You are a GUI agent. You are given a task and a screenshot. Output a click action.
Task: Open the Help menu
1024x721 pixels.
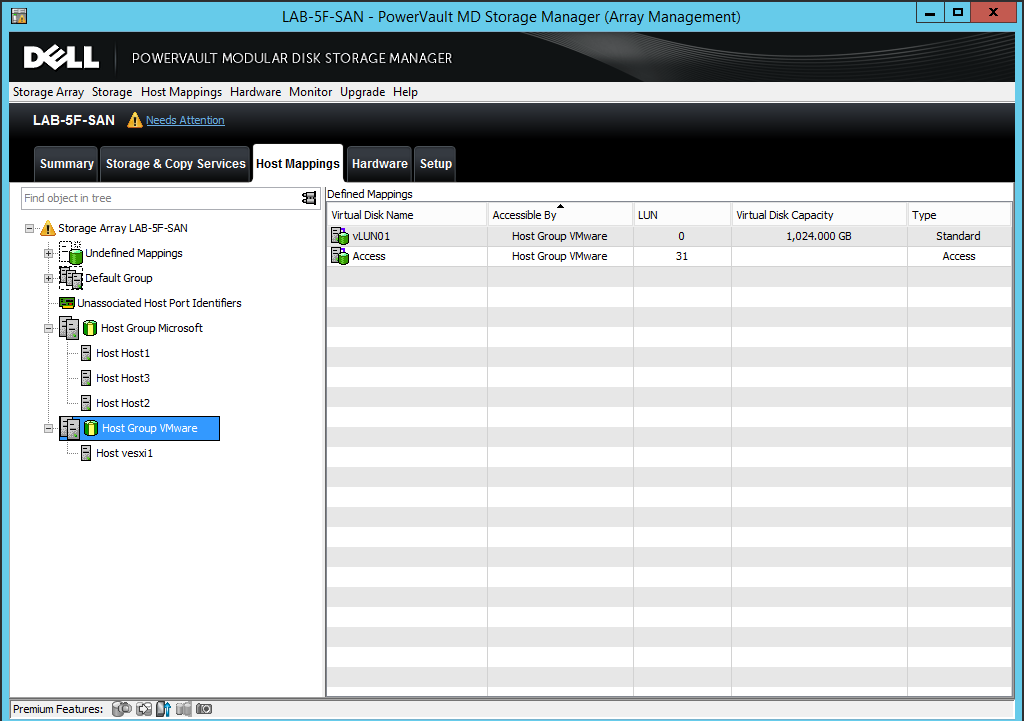405,92
